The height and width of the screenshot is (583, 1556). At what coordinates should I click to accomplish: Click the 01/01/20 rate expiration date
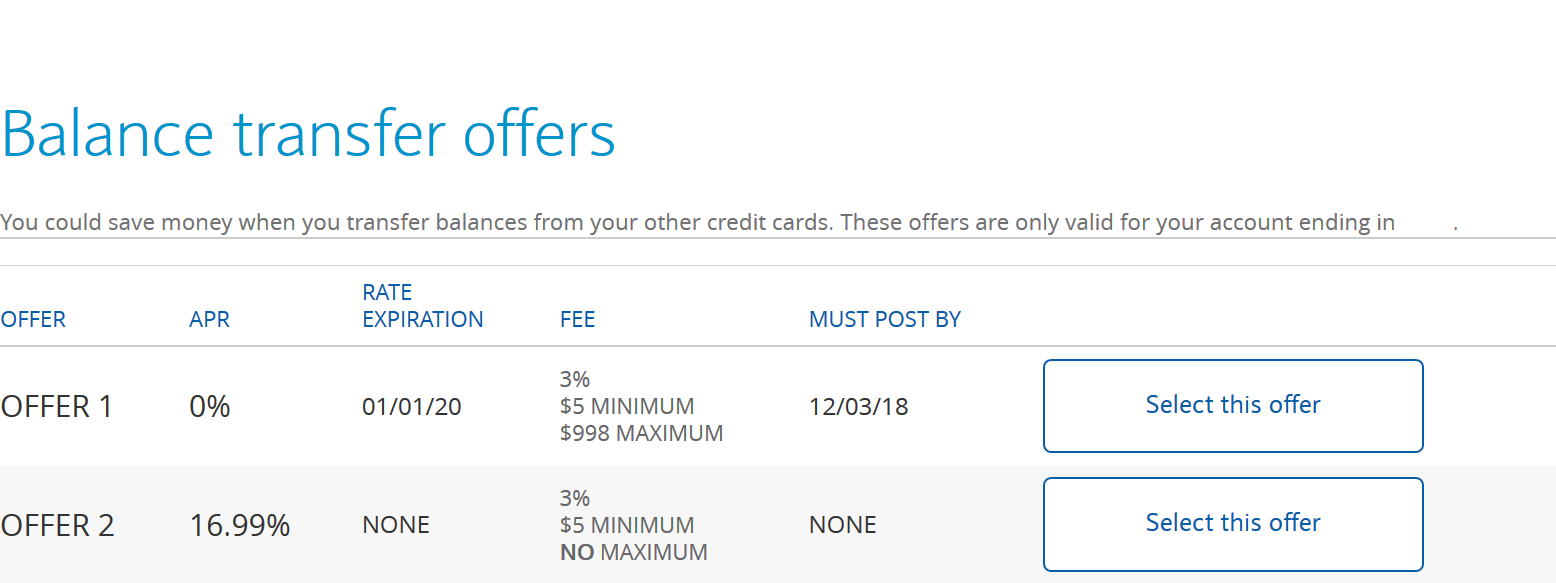pyautogui.click(x=412, y=408)
